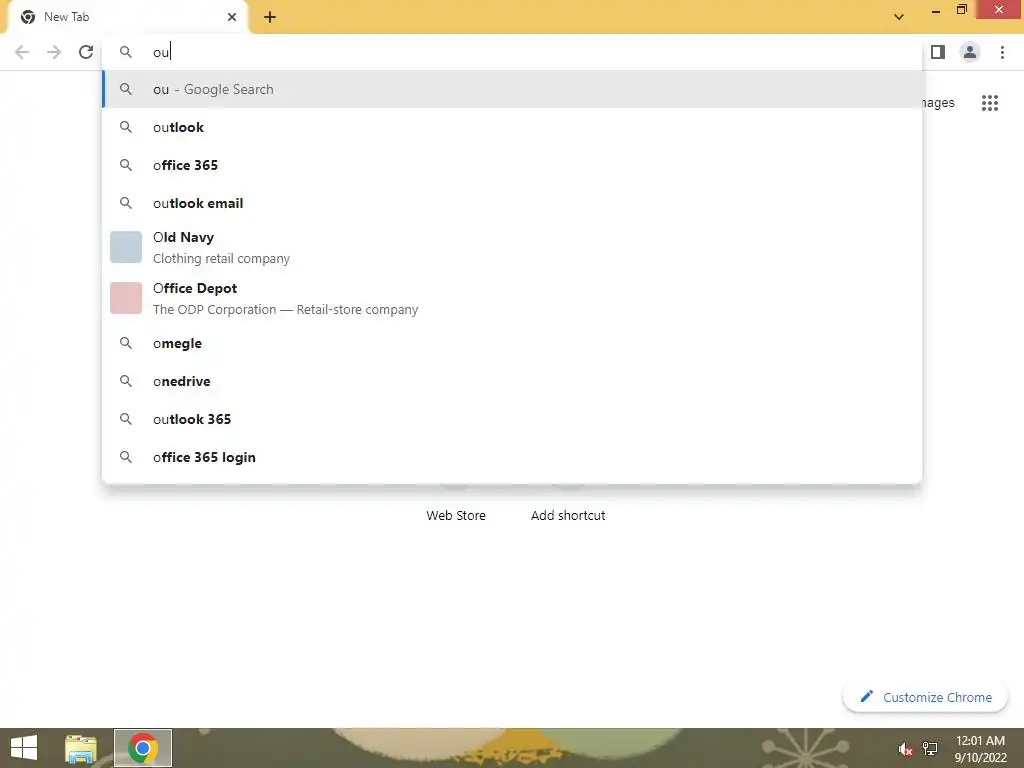Reload the page with refresh icon
1024x768 pixels.
(86, 52)
